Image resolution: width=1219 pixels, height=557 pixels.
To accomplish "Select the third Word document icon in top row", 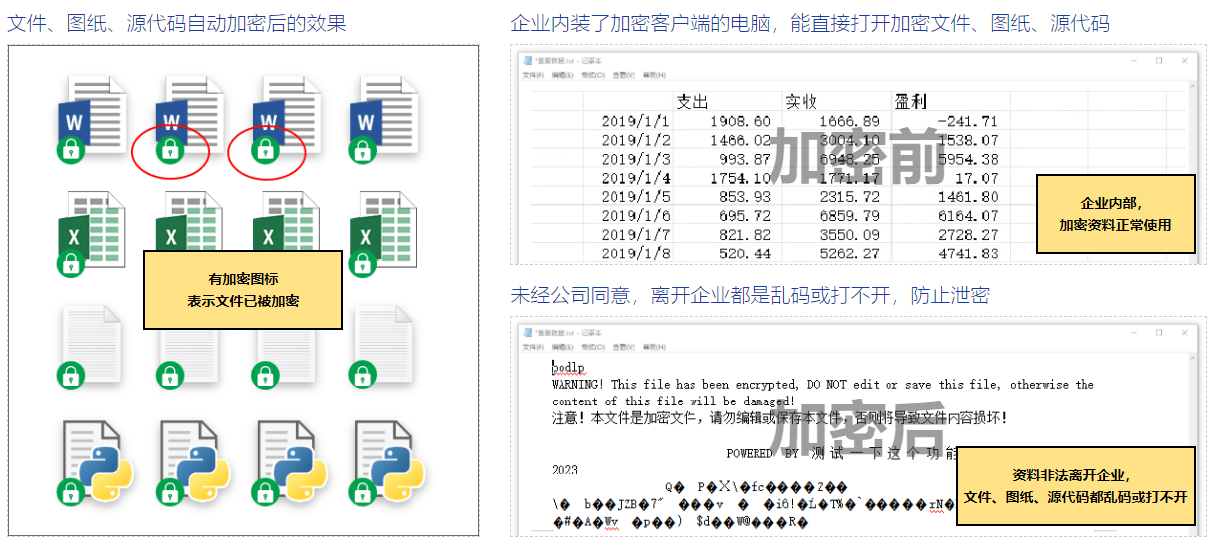I will [x=287, y=118].
